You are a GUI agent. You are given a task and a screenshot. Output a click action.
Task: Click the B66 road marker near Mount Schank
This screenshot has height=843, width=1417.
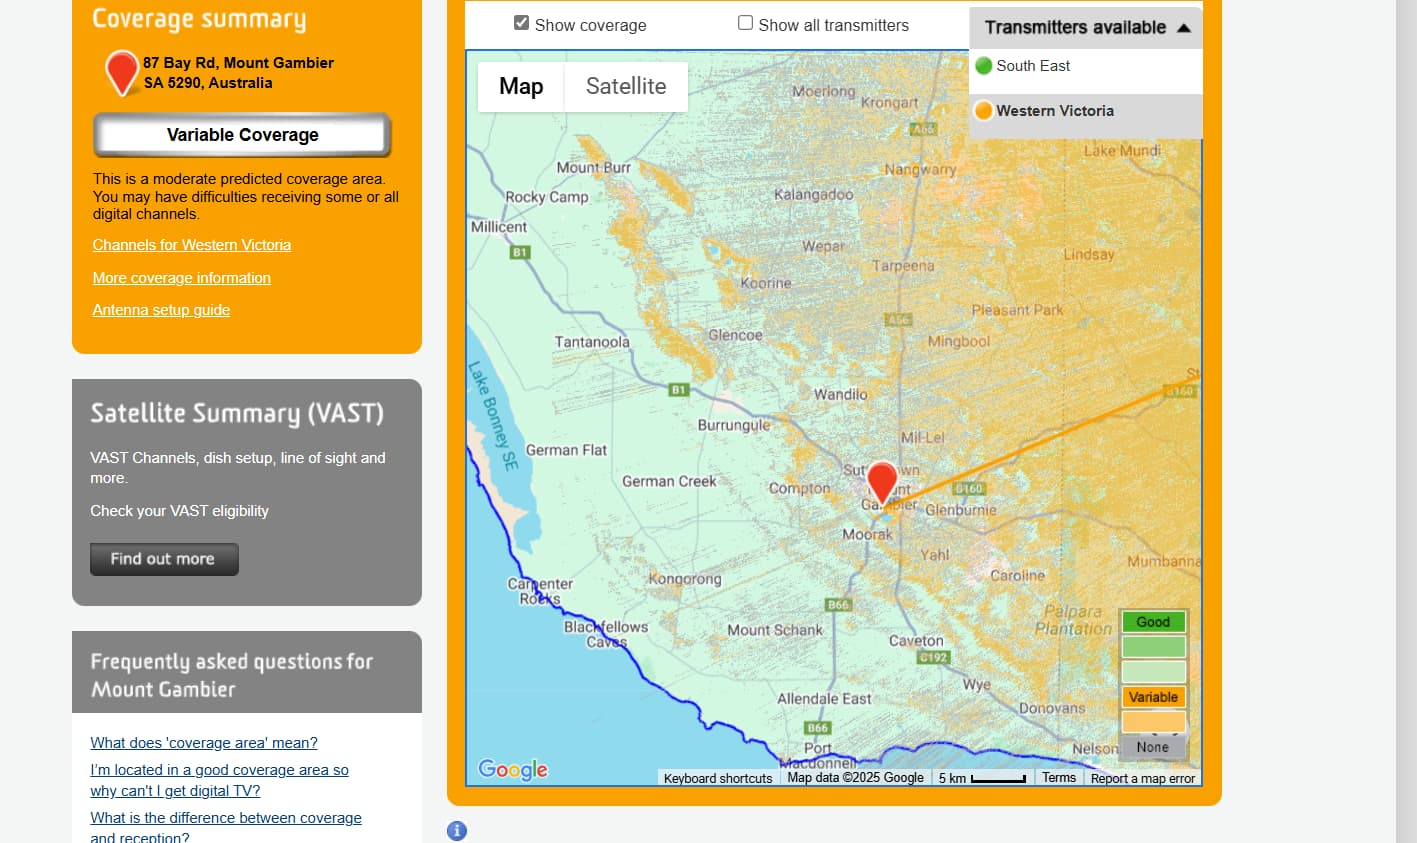[838, 605]
